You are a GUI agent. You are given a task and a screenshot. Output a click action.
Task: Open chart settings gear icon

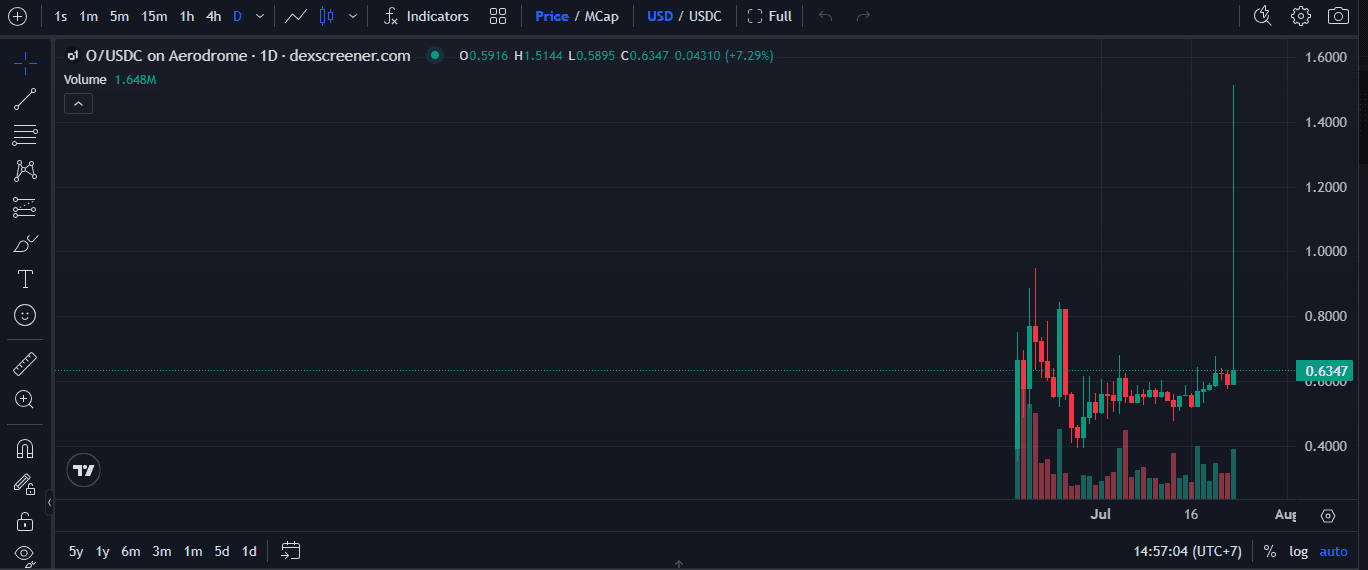click(x=1300, y=16)
